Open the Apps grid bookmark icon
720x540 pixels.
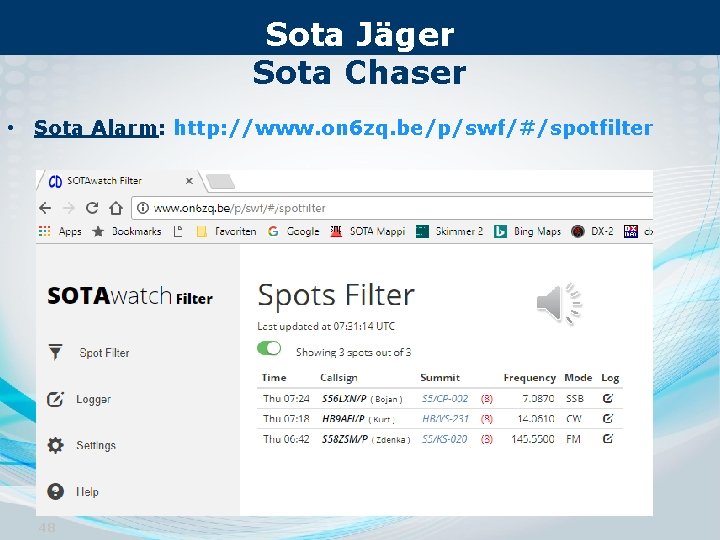click(45, 231)
